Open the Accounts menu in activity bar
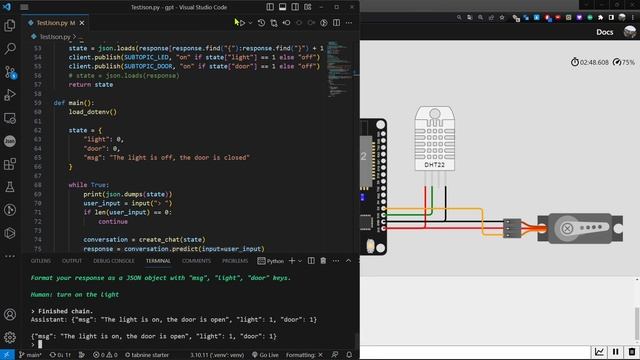This screenshot has width=640, height=360. pyautogui.click(x=9, y=314)
